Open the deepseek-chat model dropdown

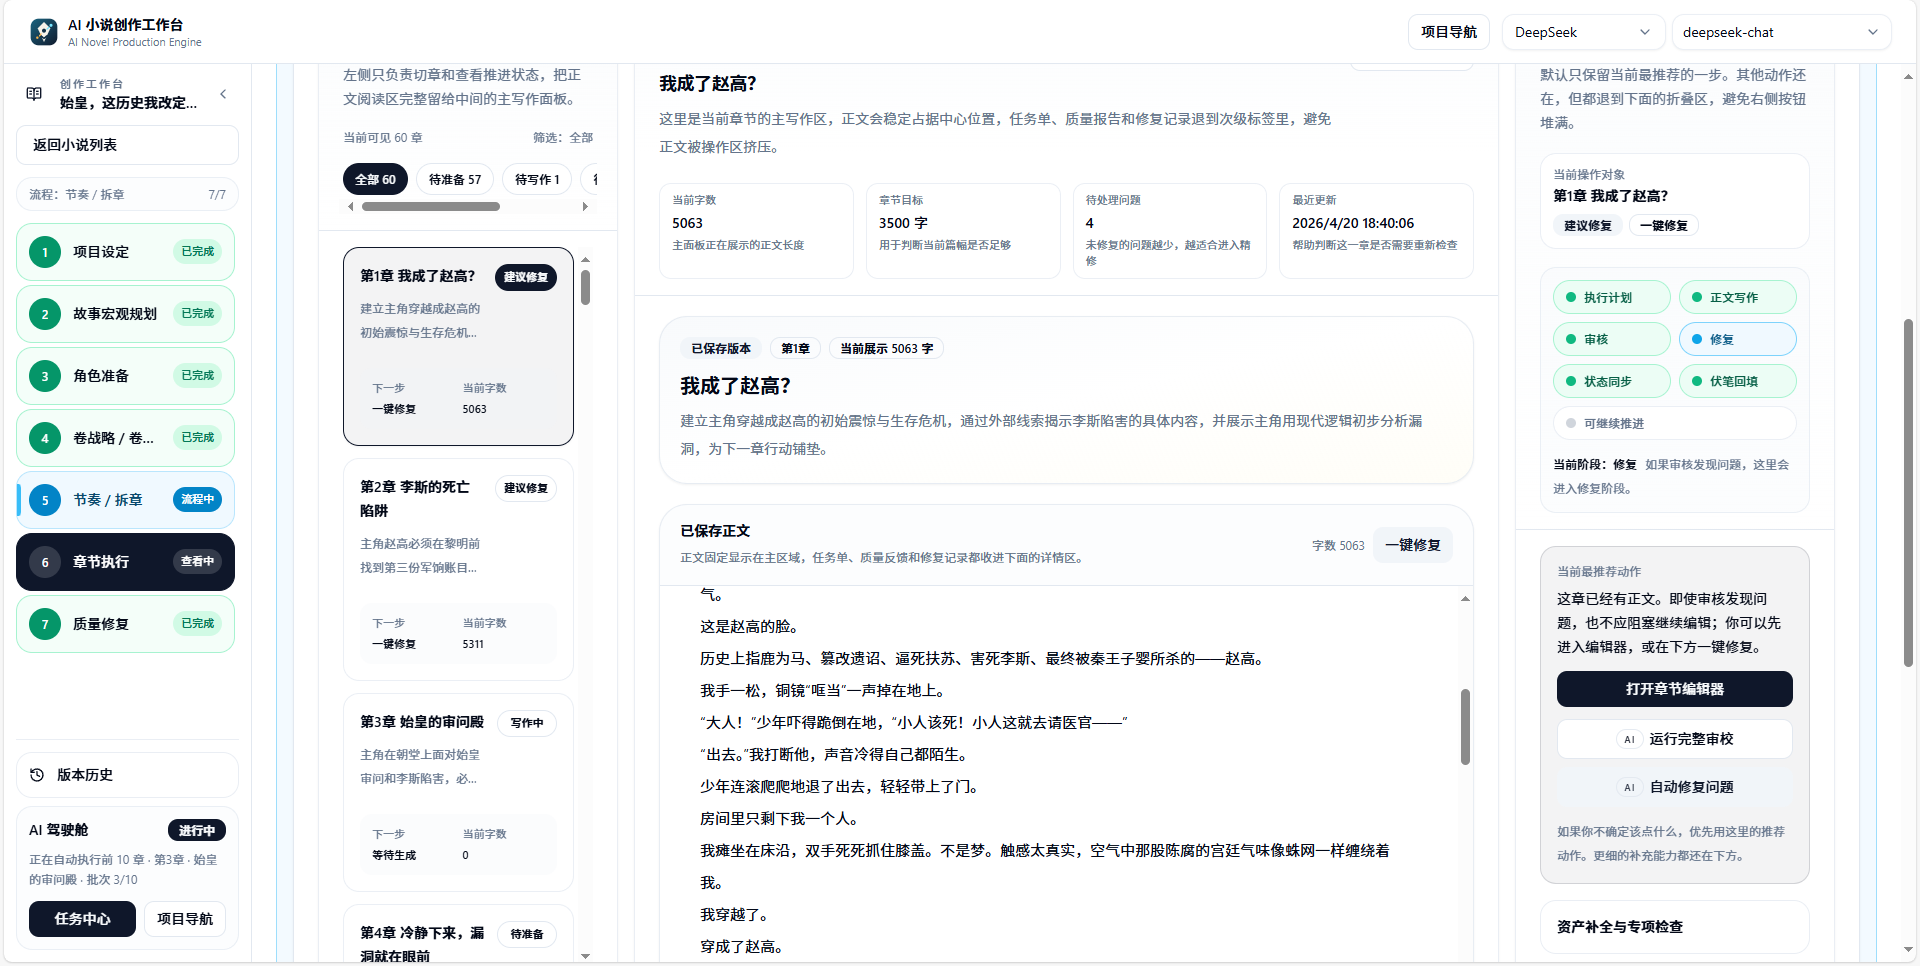1781,32
